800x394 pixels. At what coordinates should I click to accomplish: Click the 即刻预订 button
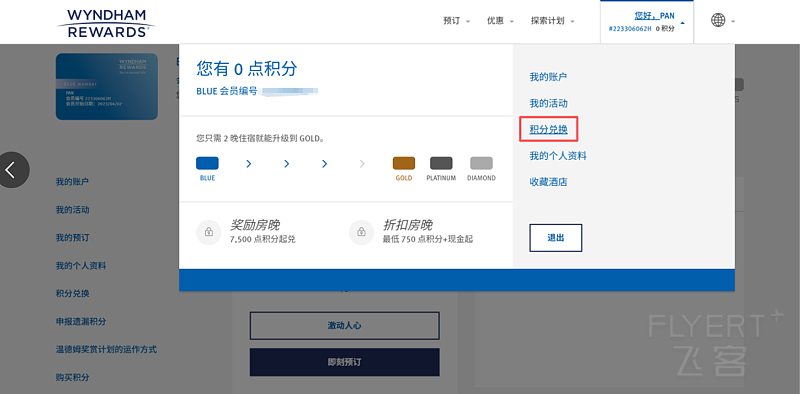(x=344, y=362)
